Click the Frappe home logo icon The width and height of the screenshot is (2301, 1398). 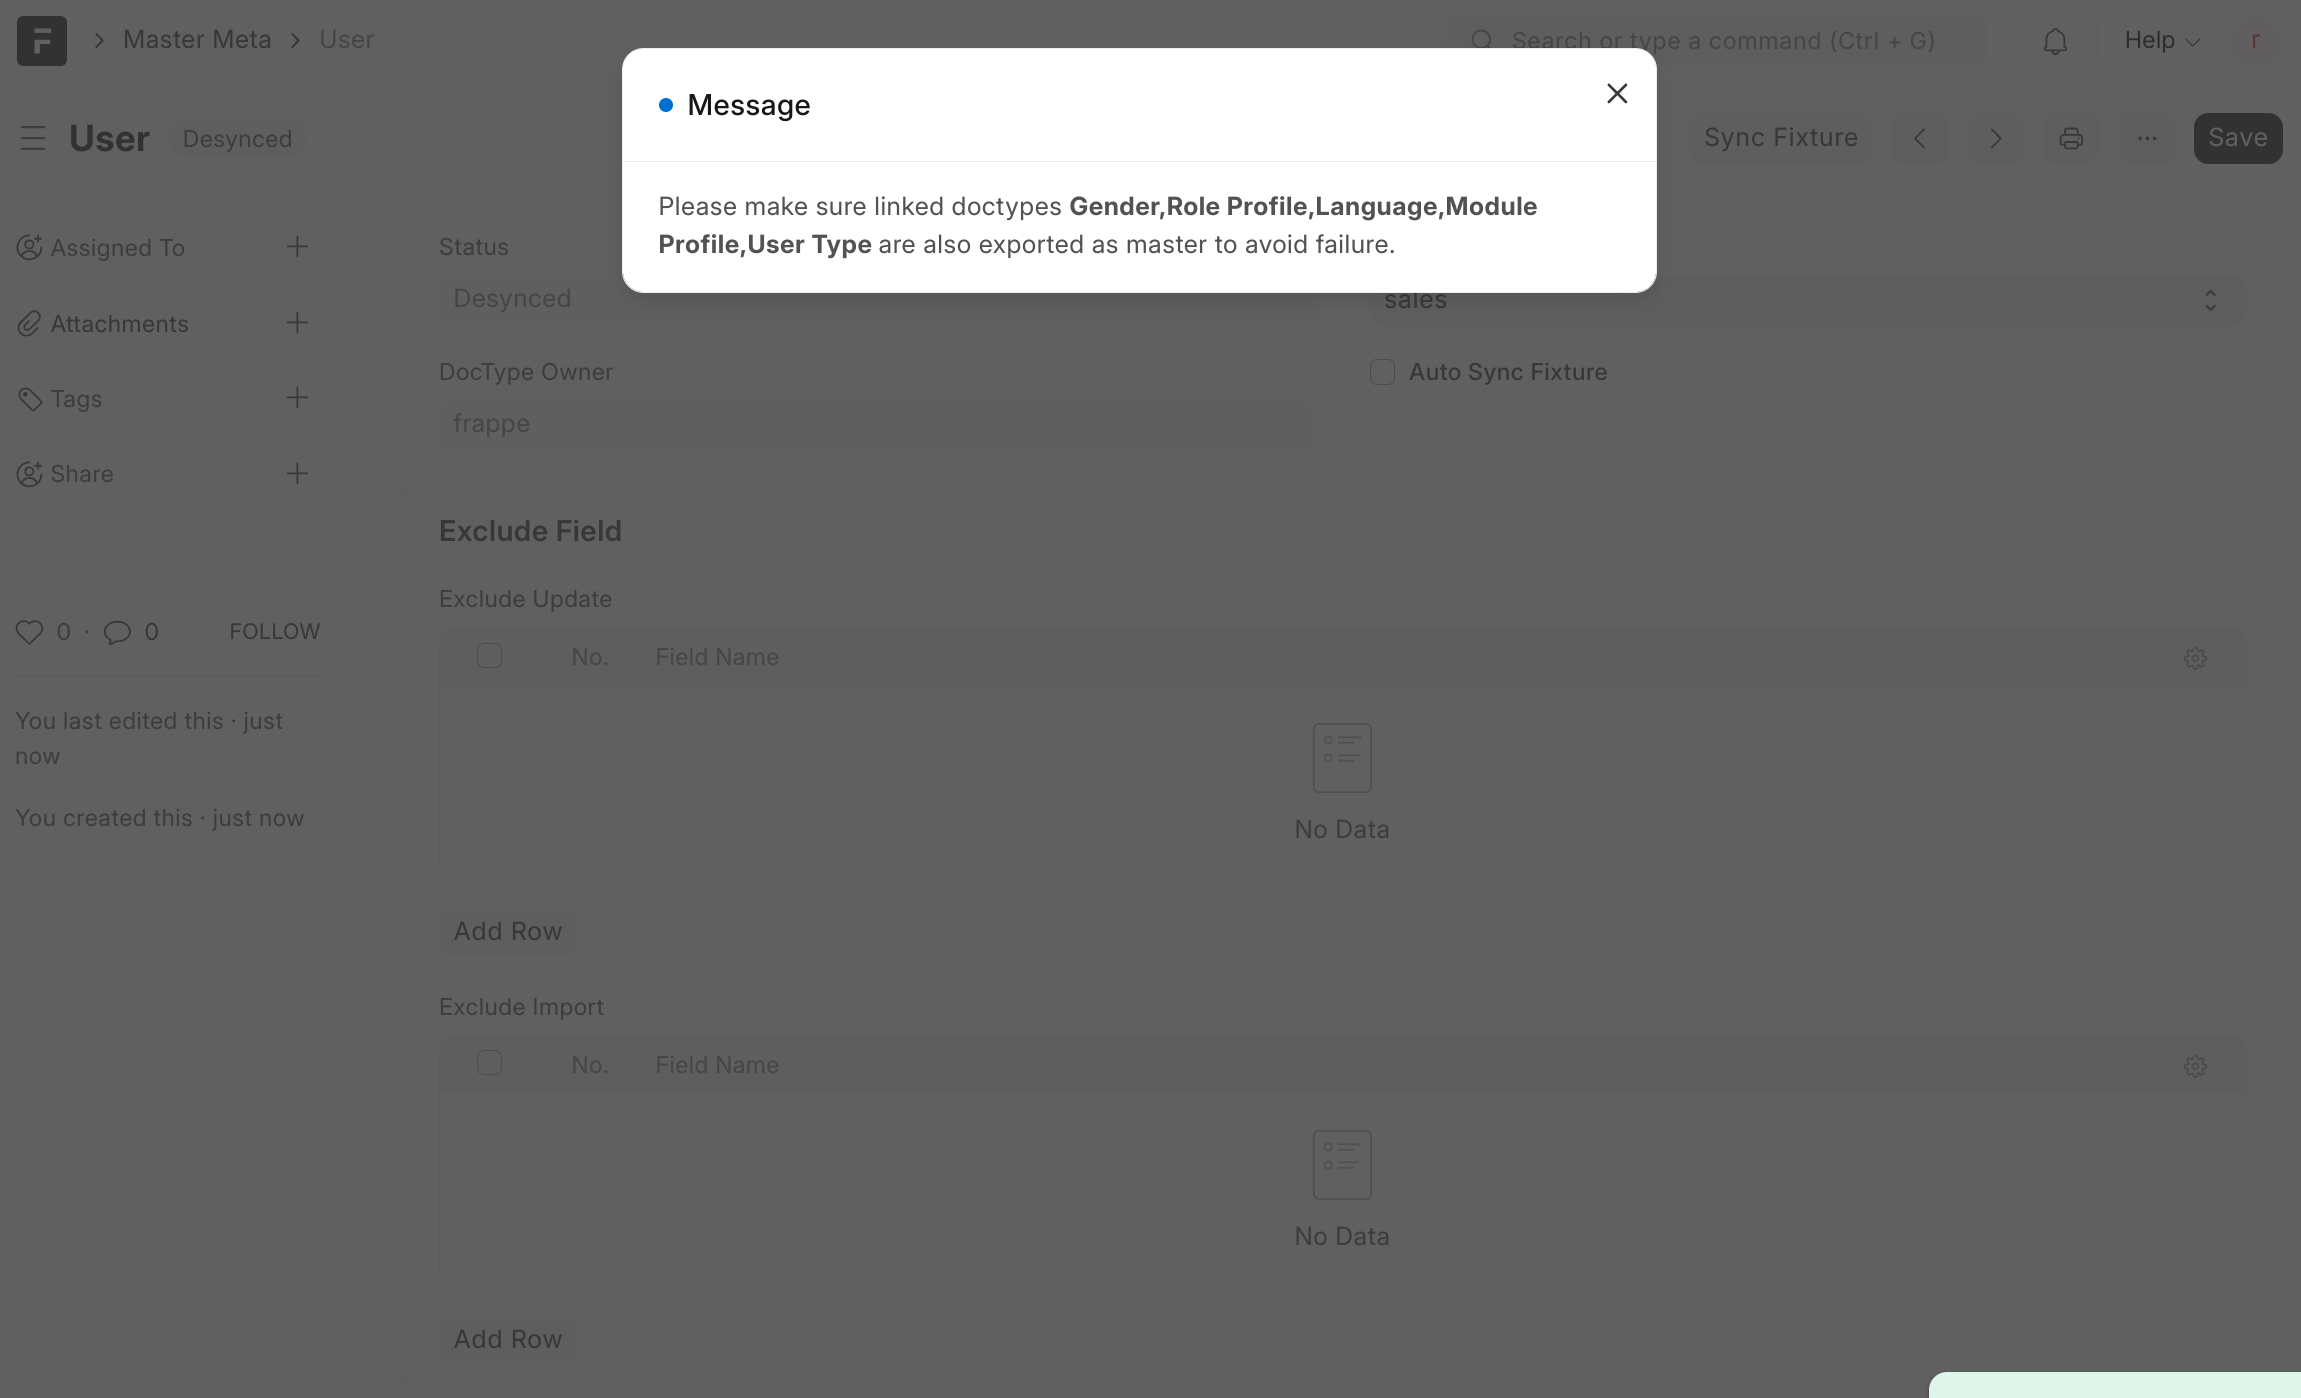[42, 40]
